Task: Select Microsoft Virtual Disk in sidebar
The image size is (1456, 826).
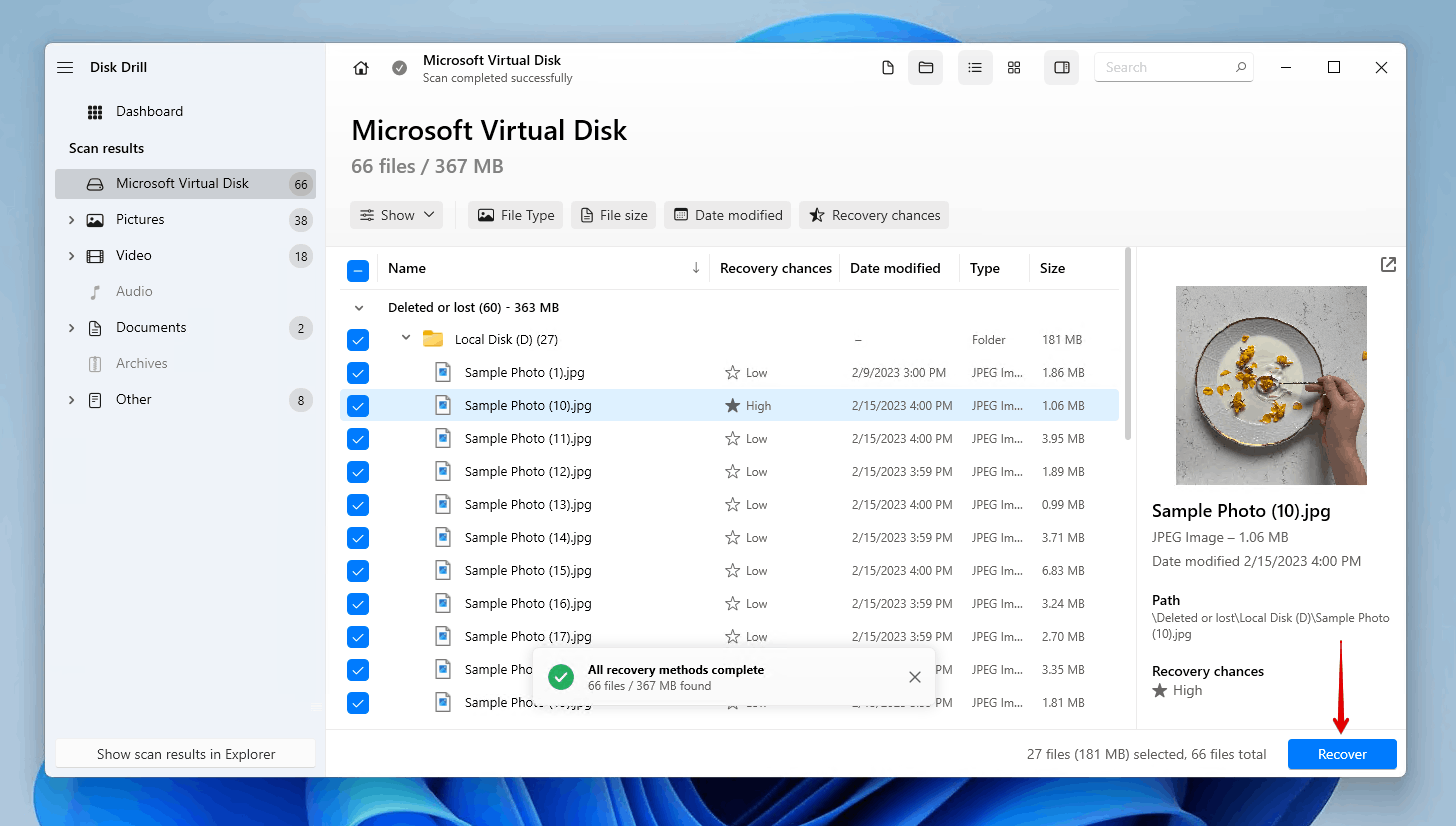Action: (185, 184)
